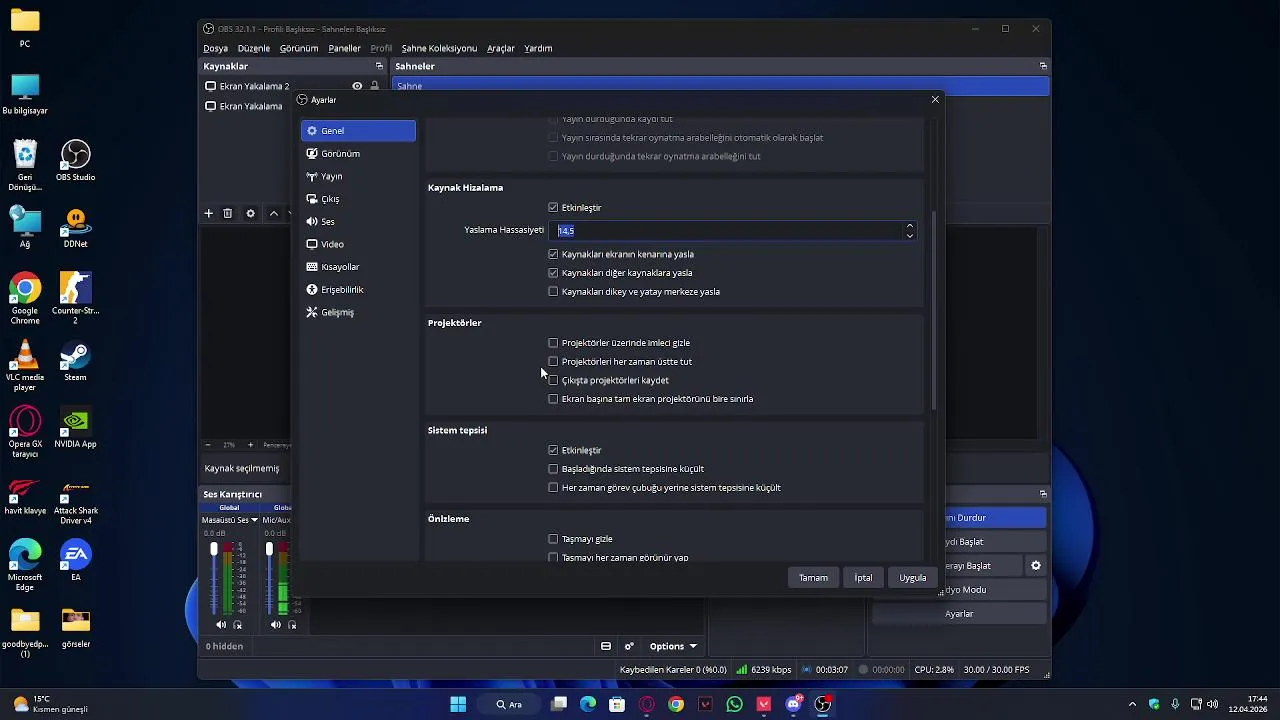Click İptal to cancel settings
Viewport: 1280px width, 720px height.
[863, 578]
